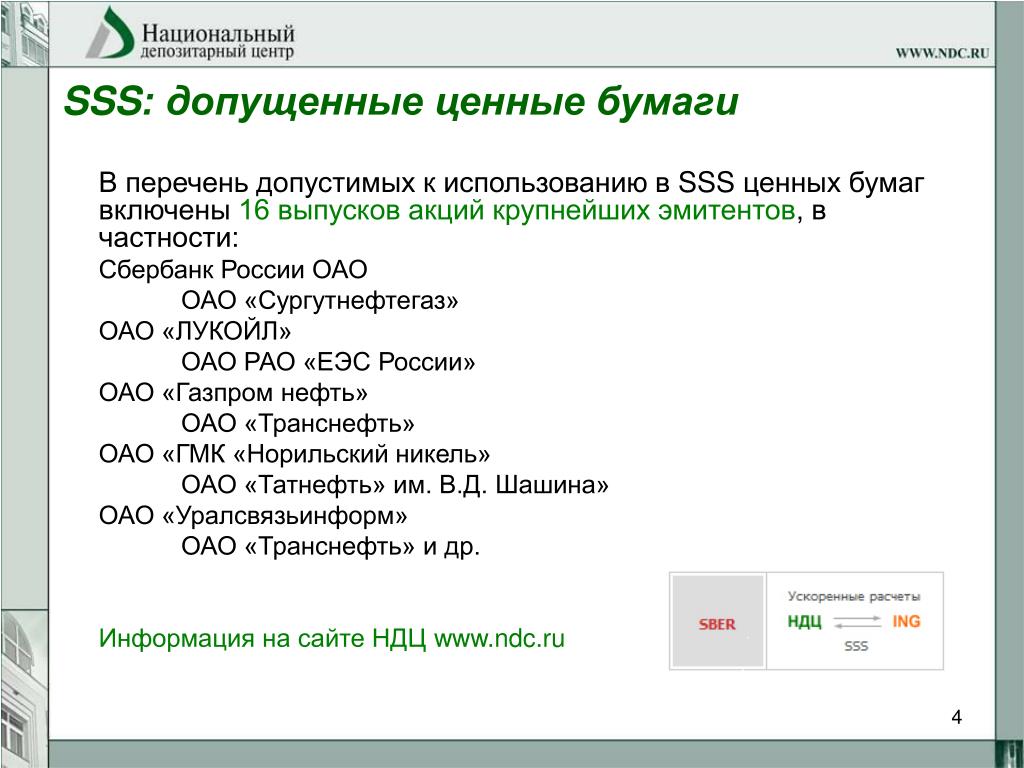Click the 'SSS' label under the arrows
This screenshot has height=768, width=1024.
856,646
